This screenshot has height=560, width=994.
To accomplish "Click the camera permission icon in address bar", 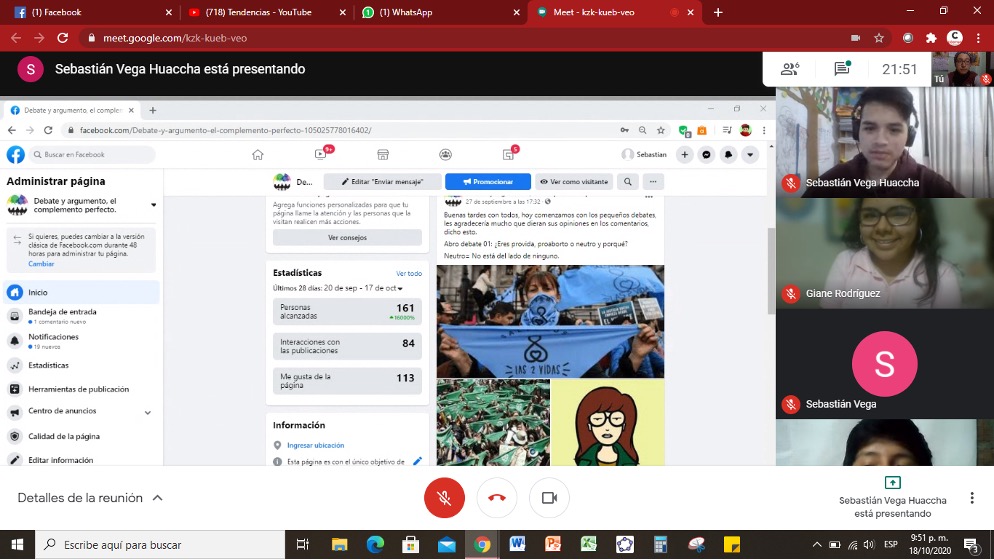I will click(855, 38).
